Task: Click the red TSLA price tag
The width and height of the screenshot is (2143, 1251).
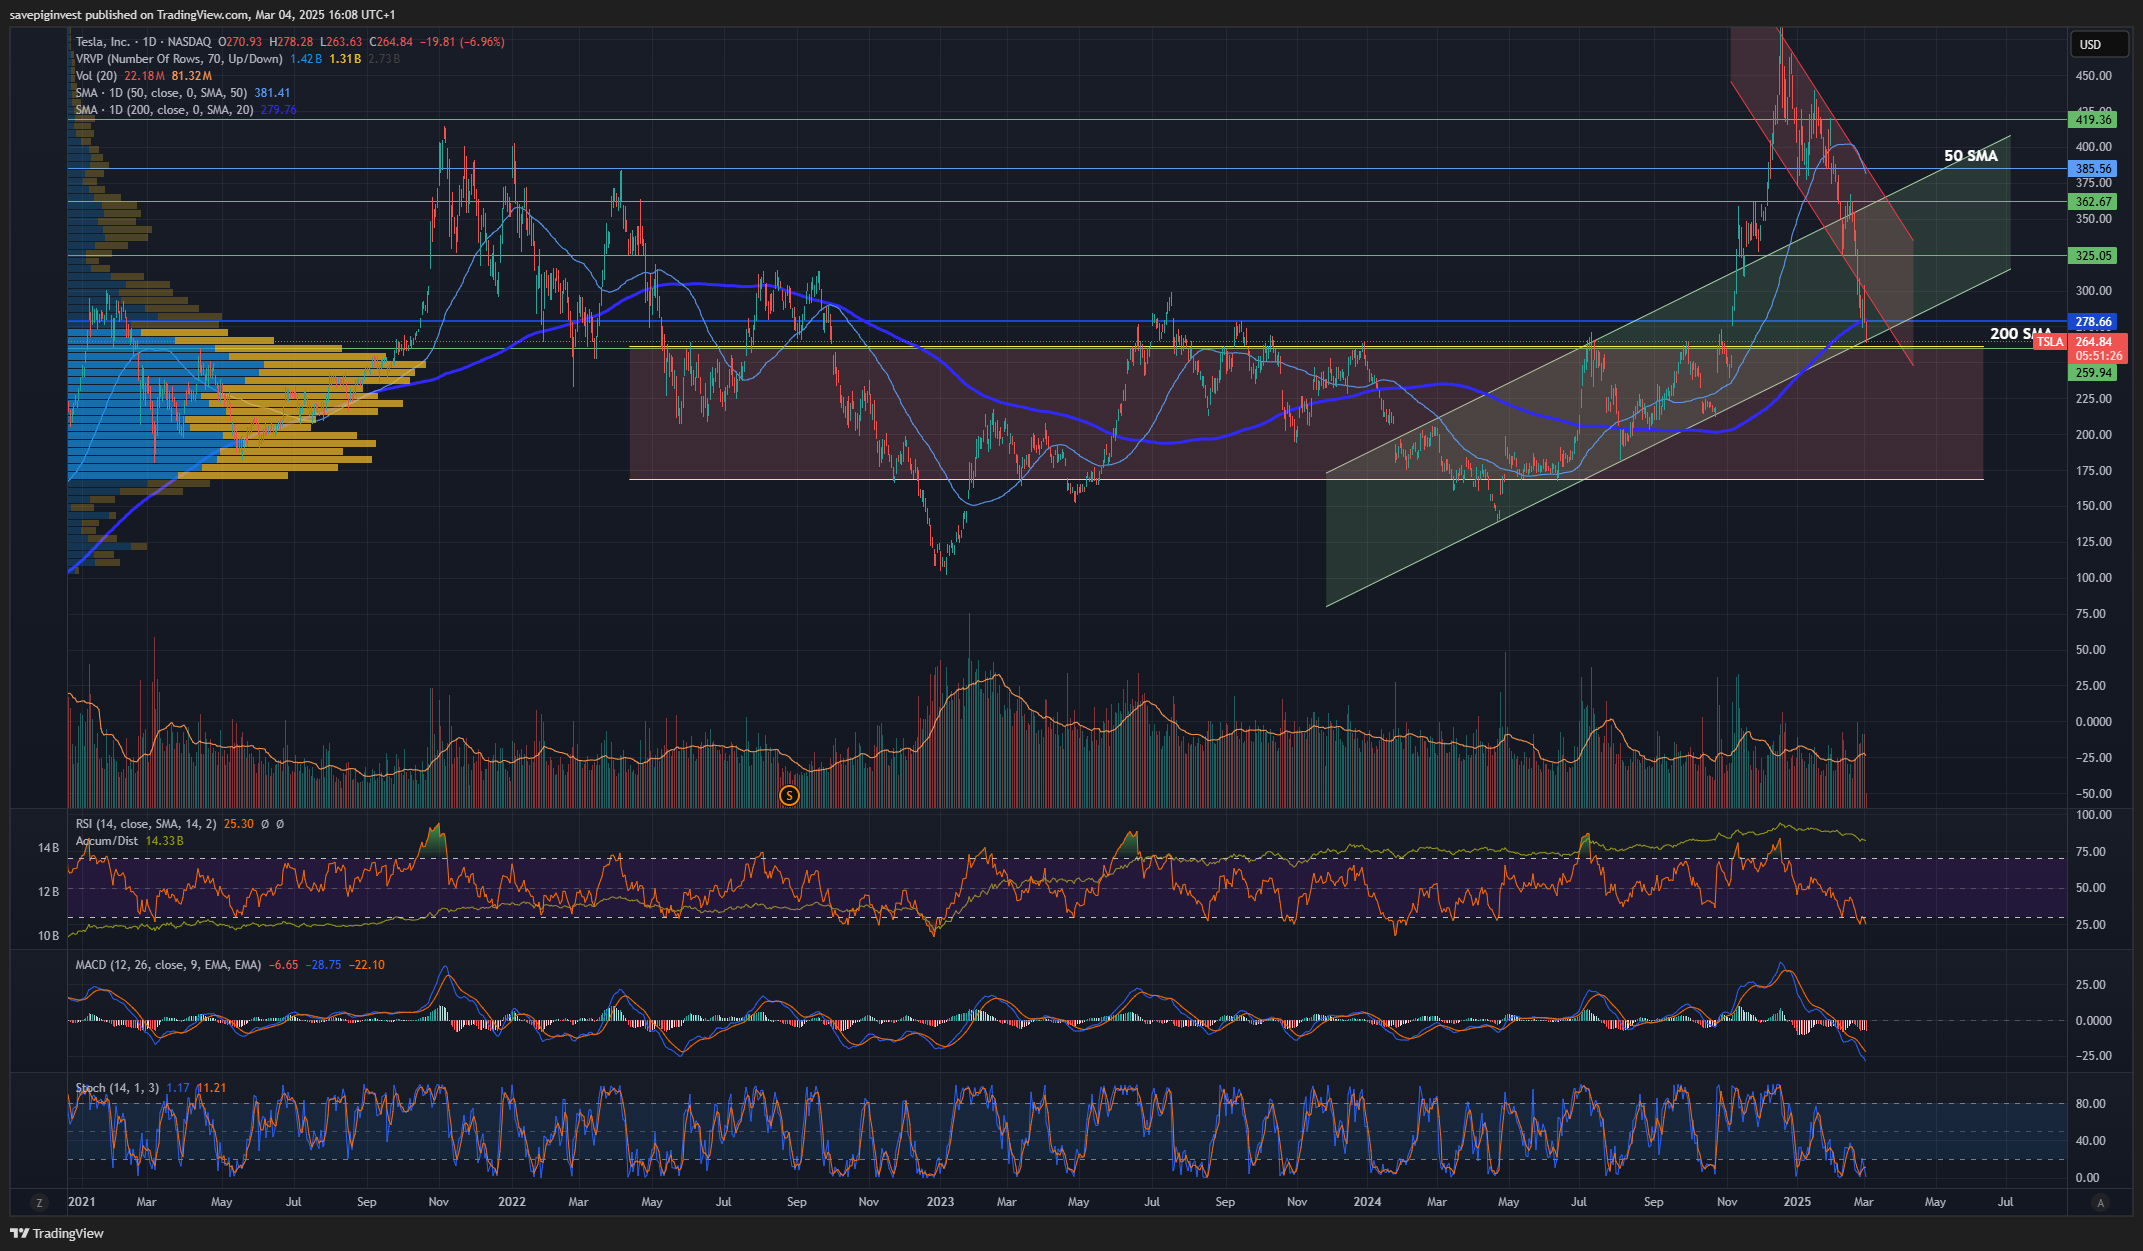Action: pos(2049,342)
